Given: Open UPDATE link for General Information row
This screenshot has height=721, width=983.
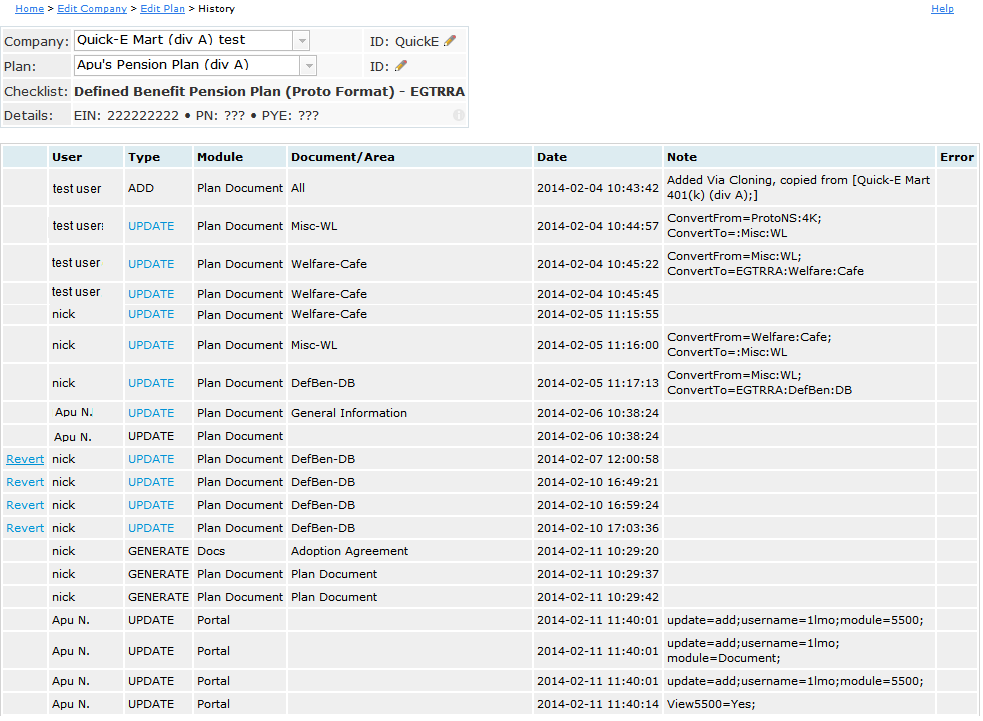Looking at the screenshot, I should 151,413.
